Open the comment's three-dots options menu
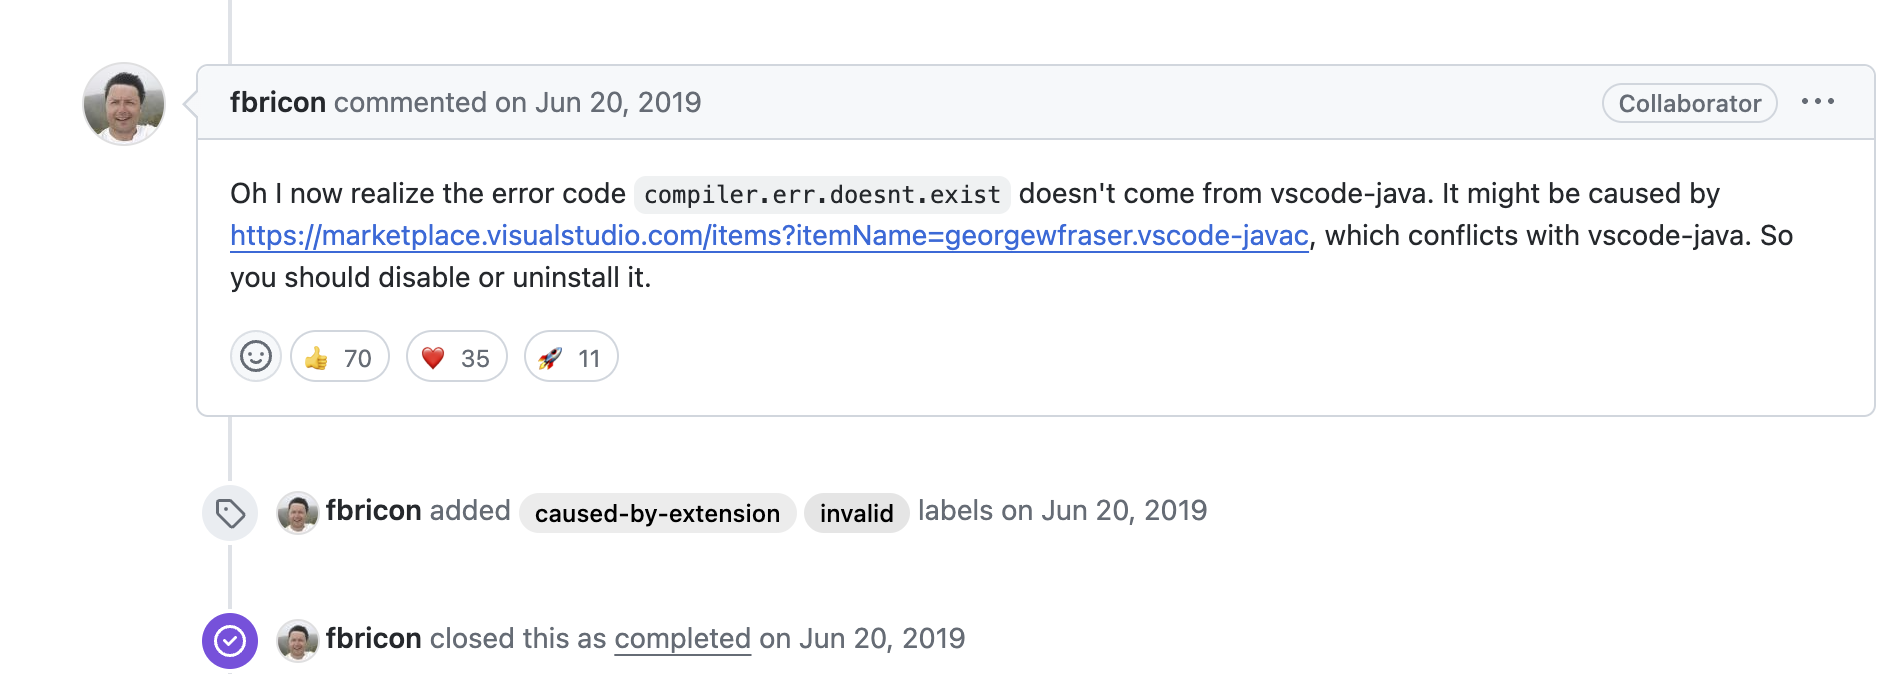This screenshot has width=1884, height=674. pos(1817,102)
